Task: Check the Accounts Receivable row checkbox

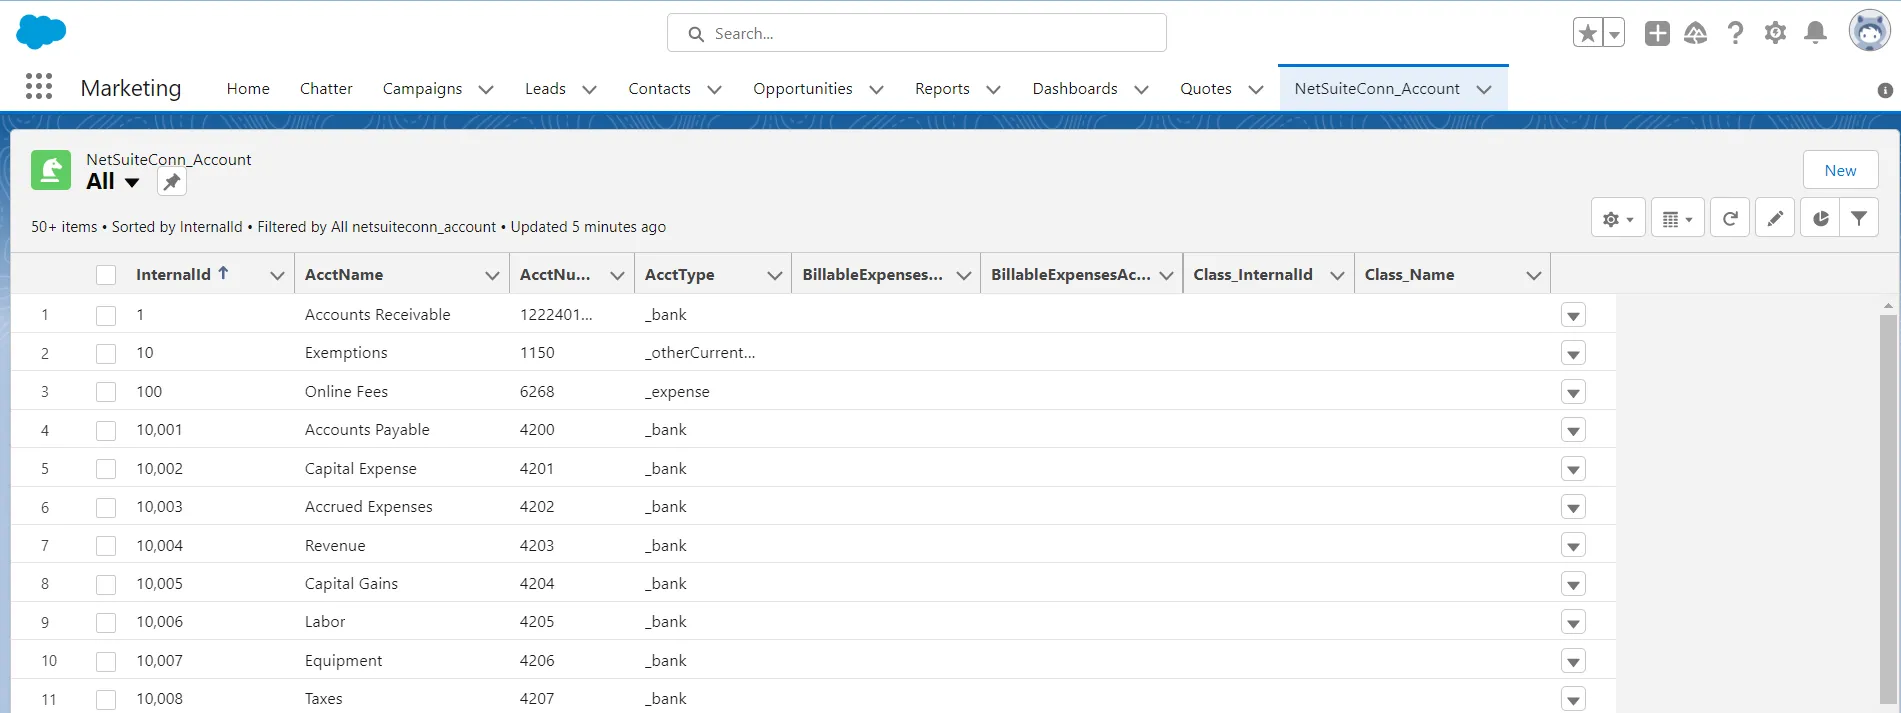Action: point(106,315)
